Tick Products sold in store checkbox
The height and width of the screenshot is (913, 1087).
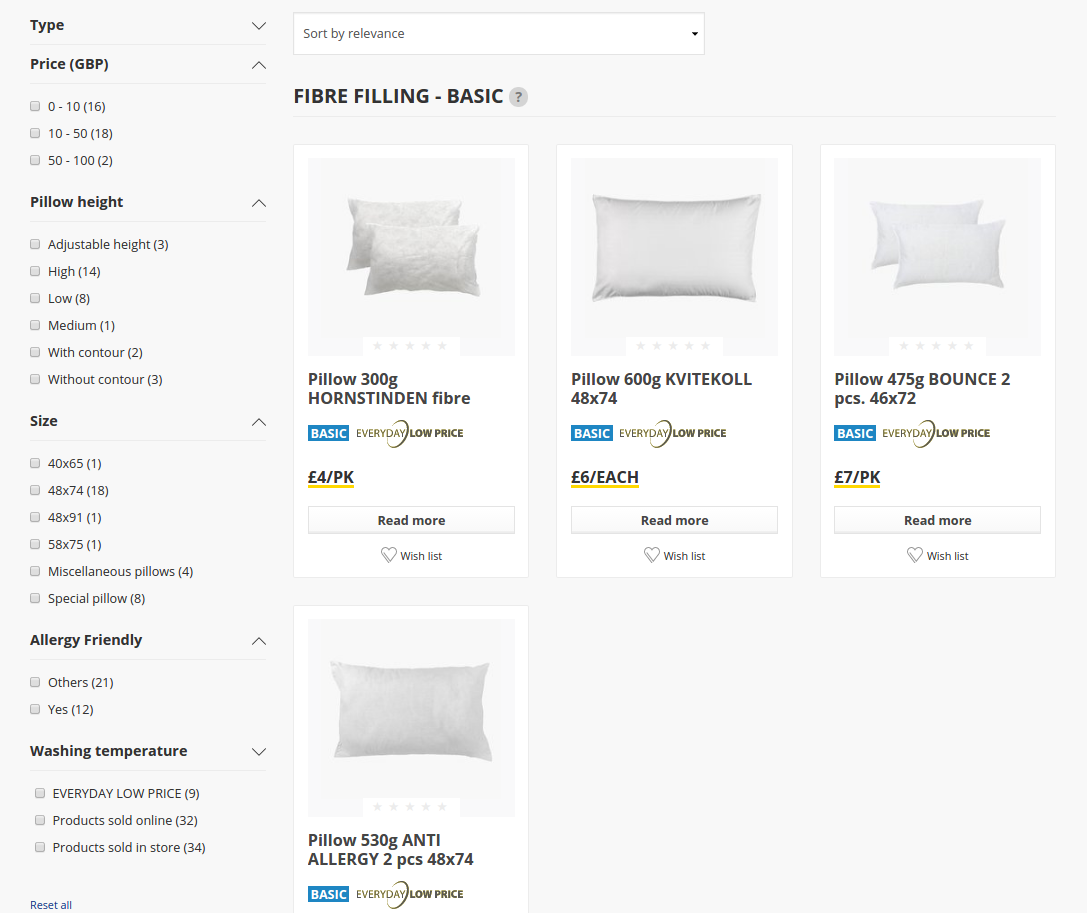pyautogui.click(x=40, y=847)
